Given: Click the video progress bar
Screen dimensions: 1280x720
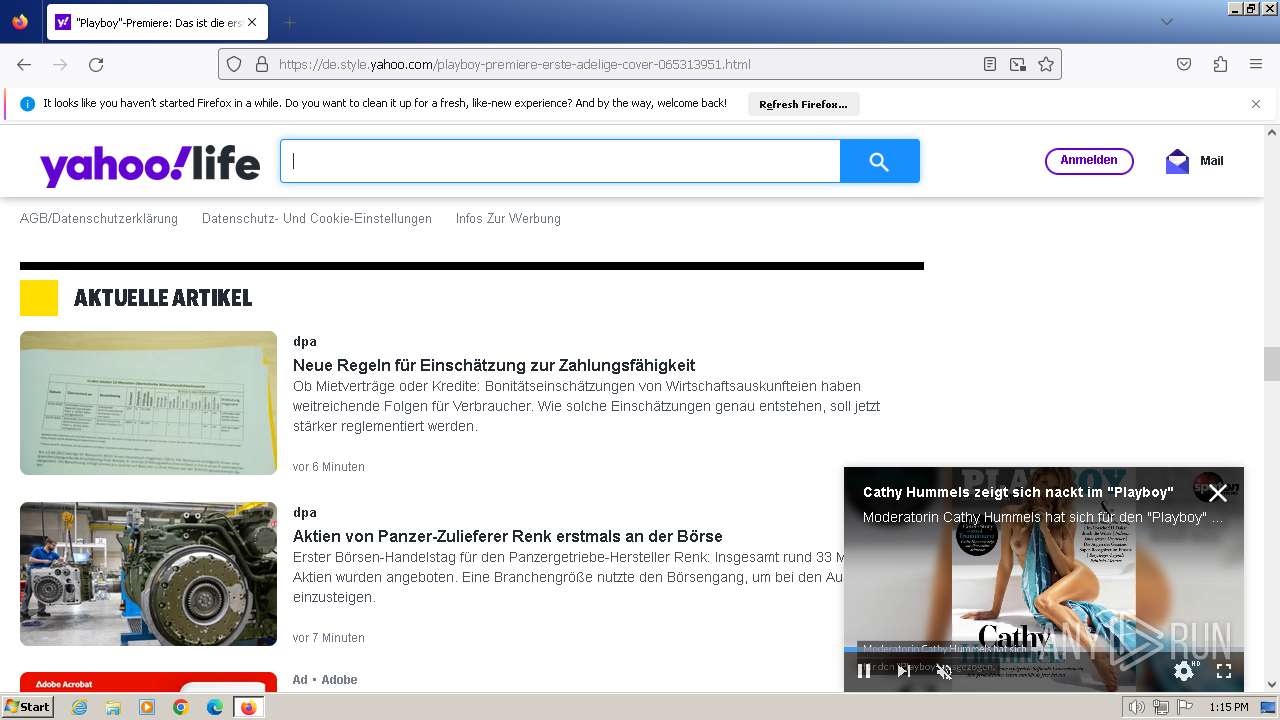Looking at the screenshot, I should (1044, 650).
